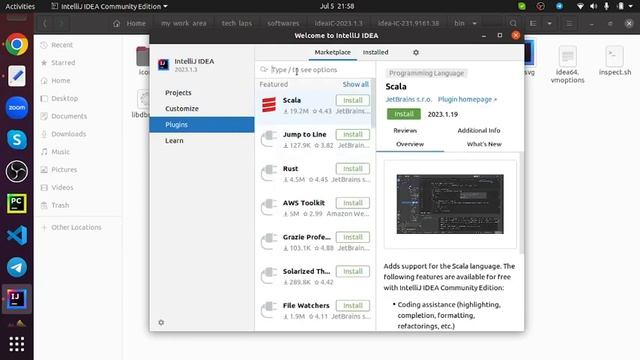Click the home icon in the Files path bar

coord(117,24)
